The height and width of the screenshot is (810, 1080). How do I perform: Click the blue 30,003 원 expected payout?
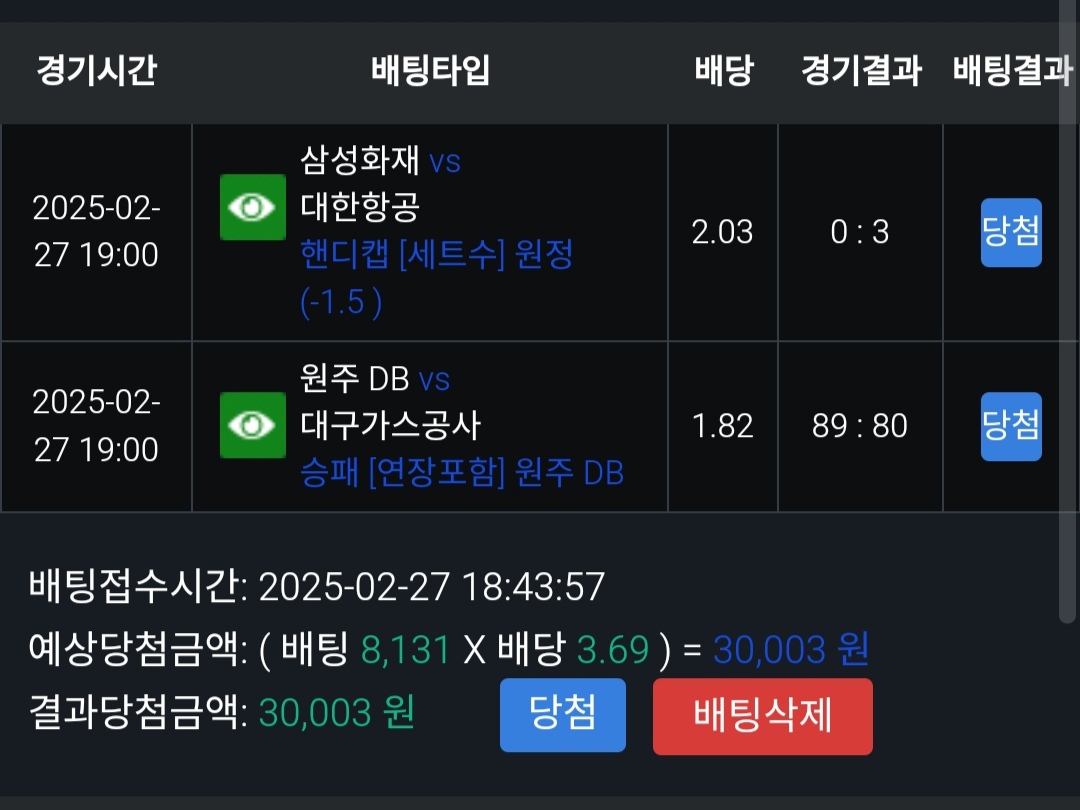pos(791,651)
